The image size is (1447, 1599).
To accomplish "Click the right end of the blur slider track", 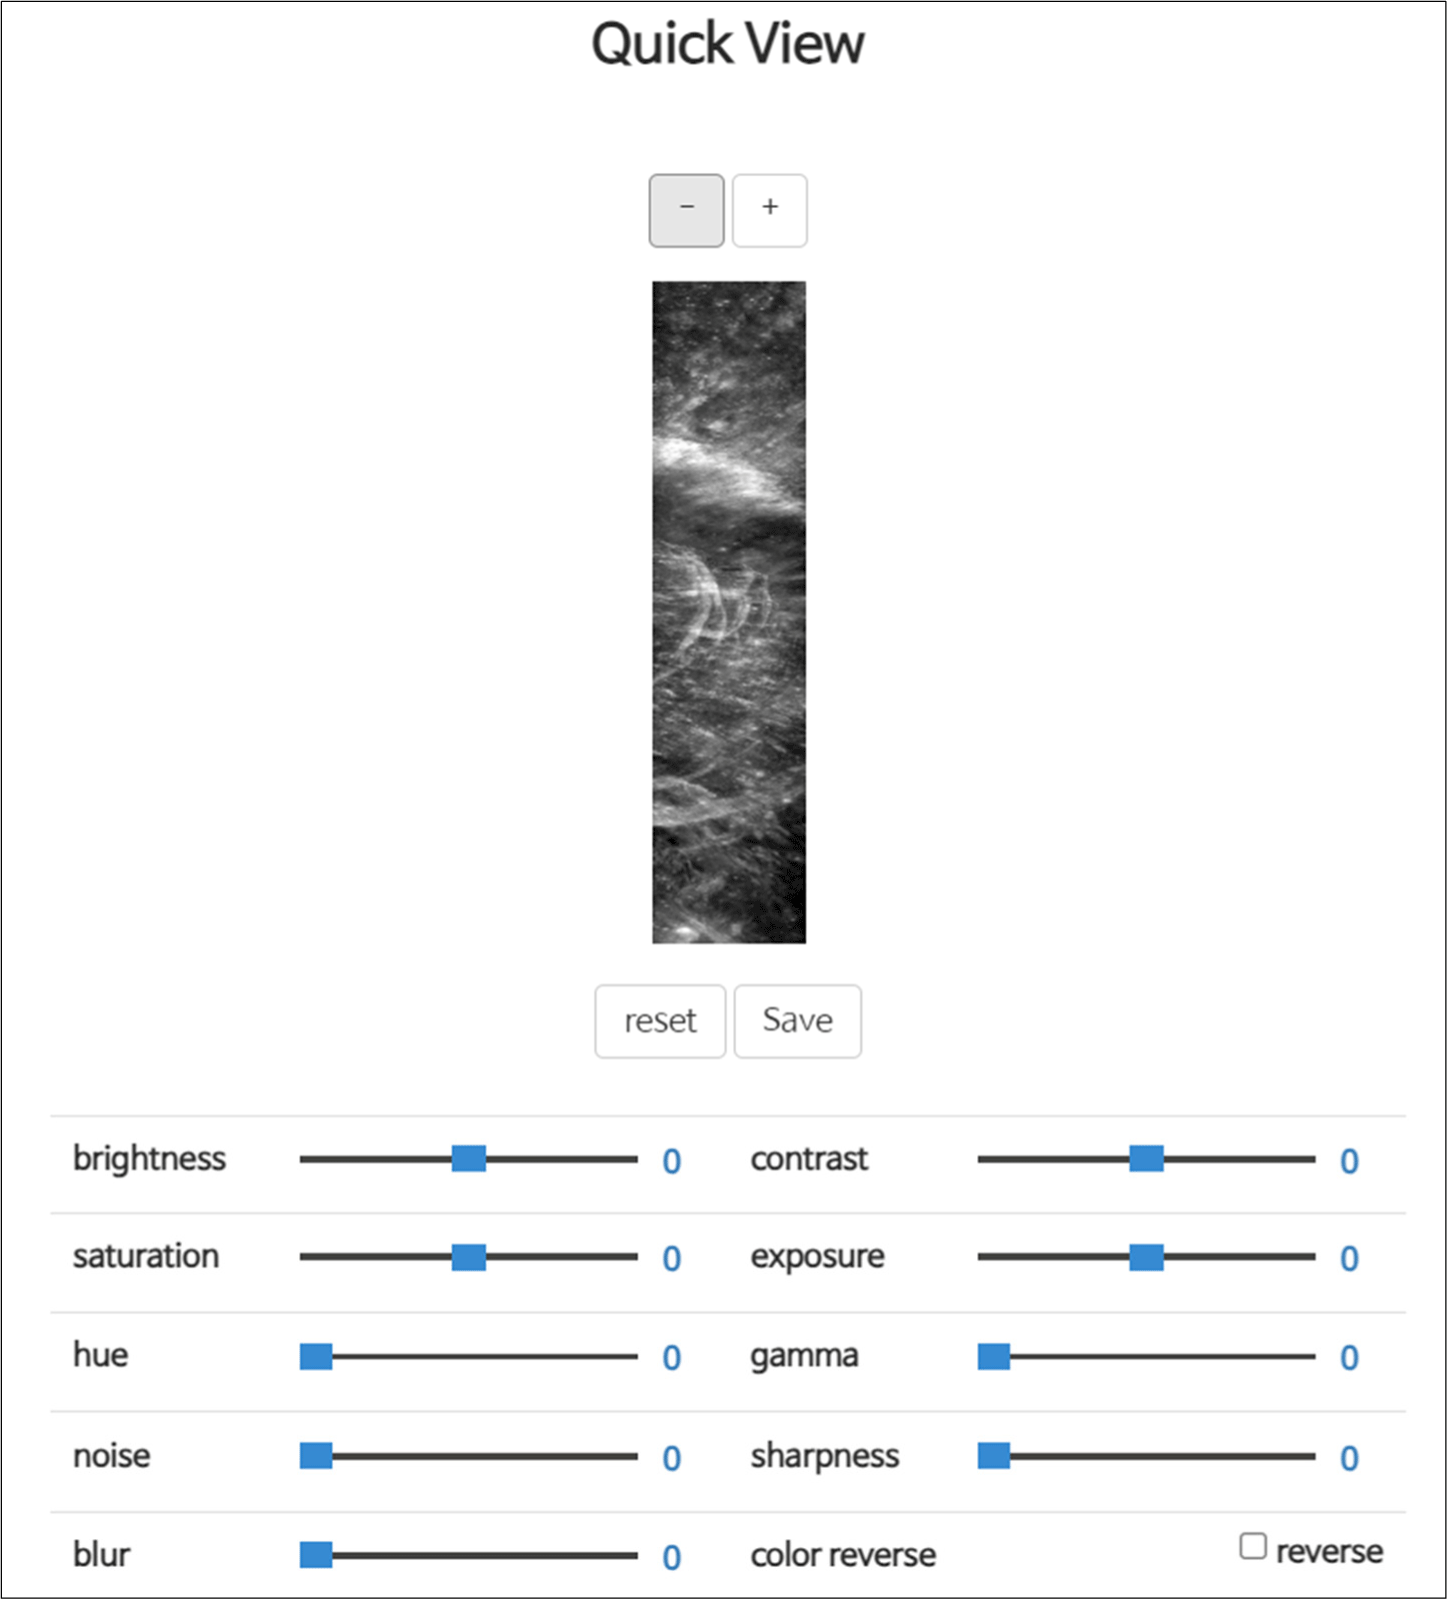I will tap(632, 1555).
